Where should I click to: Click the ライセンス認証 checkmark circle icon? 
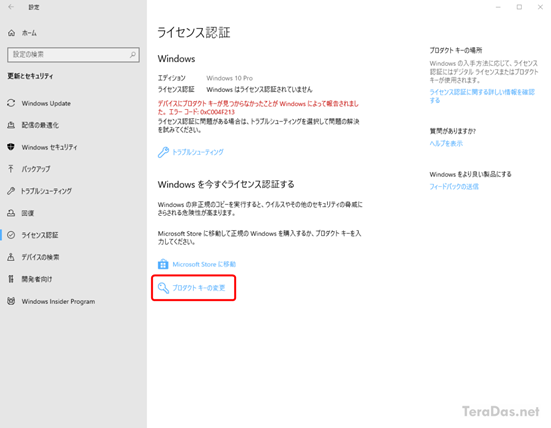11,235
